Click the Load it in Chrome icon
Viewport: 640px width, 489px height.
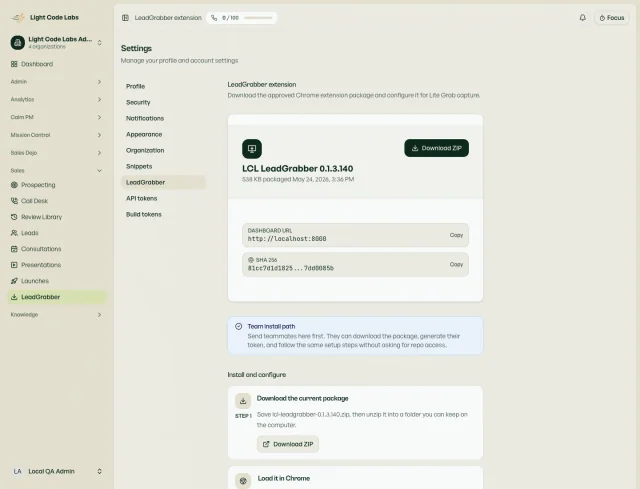coord(243,480)
